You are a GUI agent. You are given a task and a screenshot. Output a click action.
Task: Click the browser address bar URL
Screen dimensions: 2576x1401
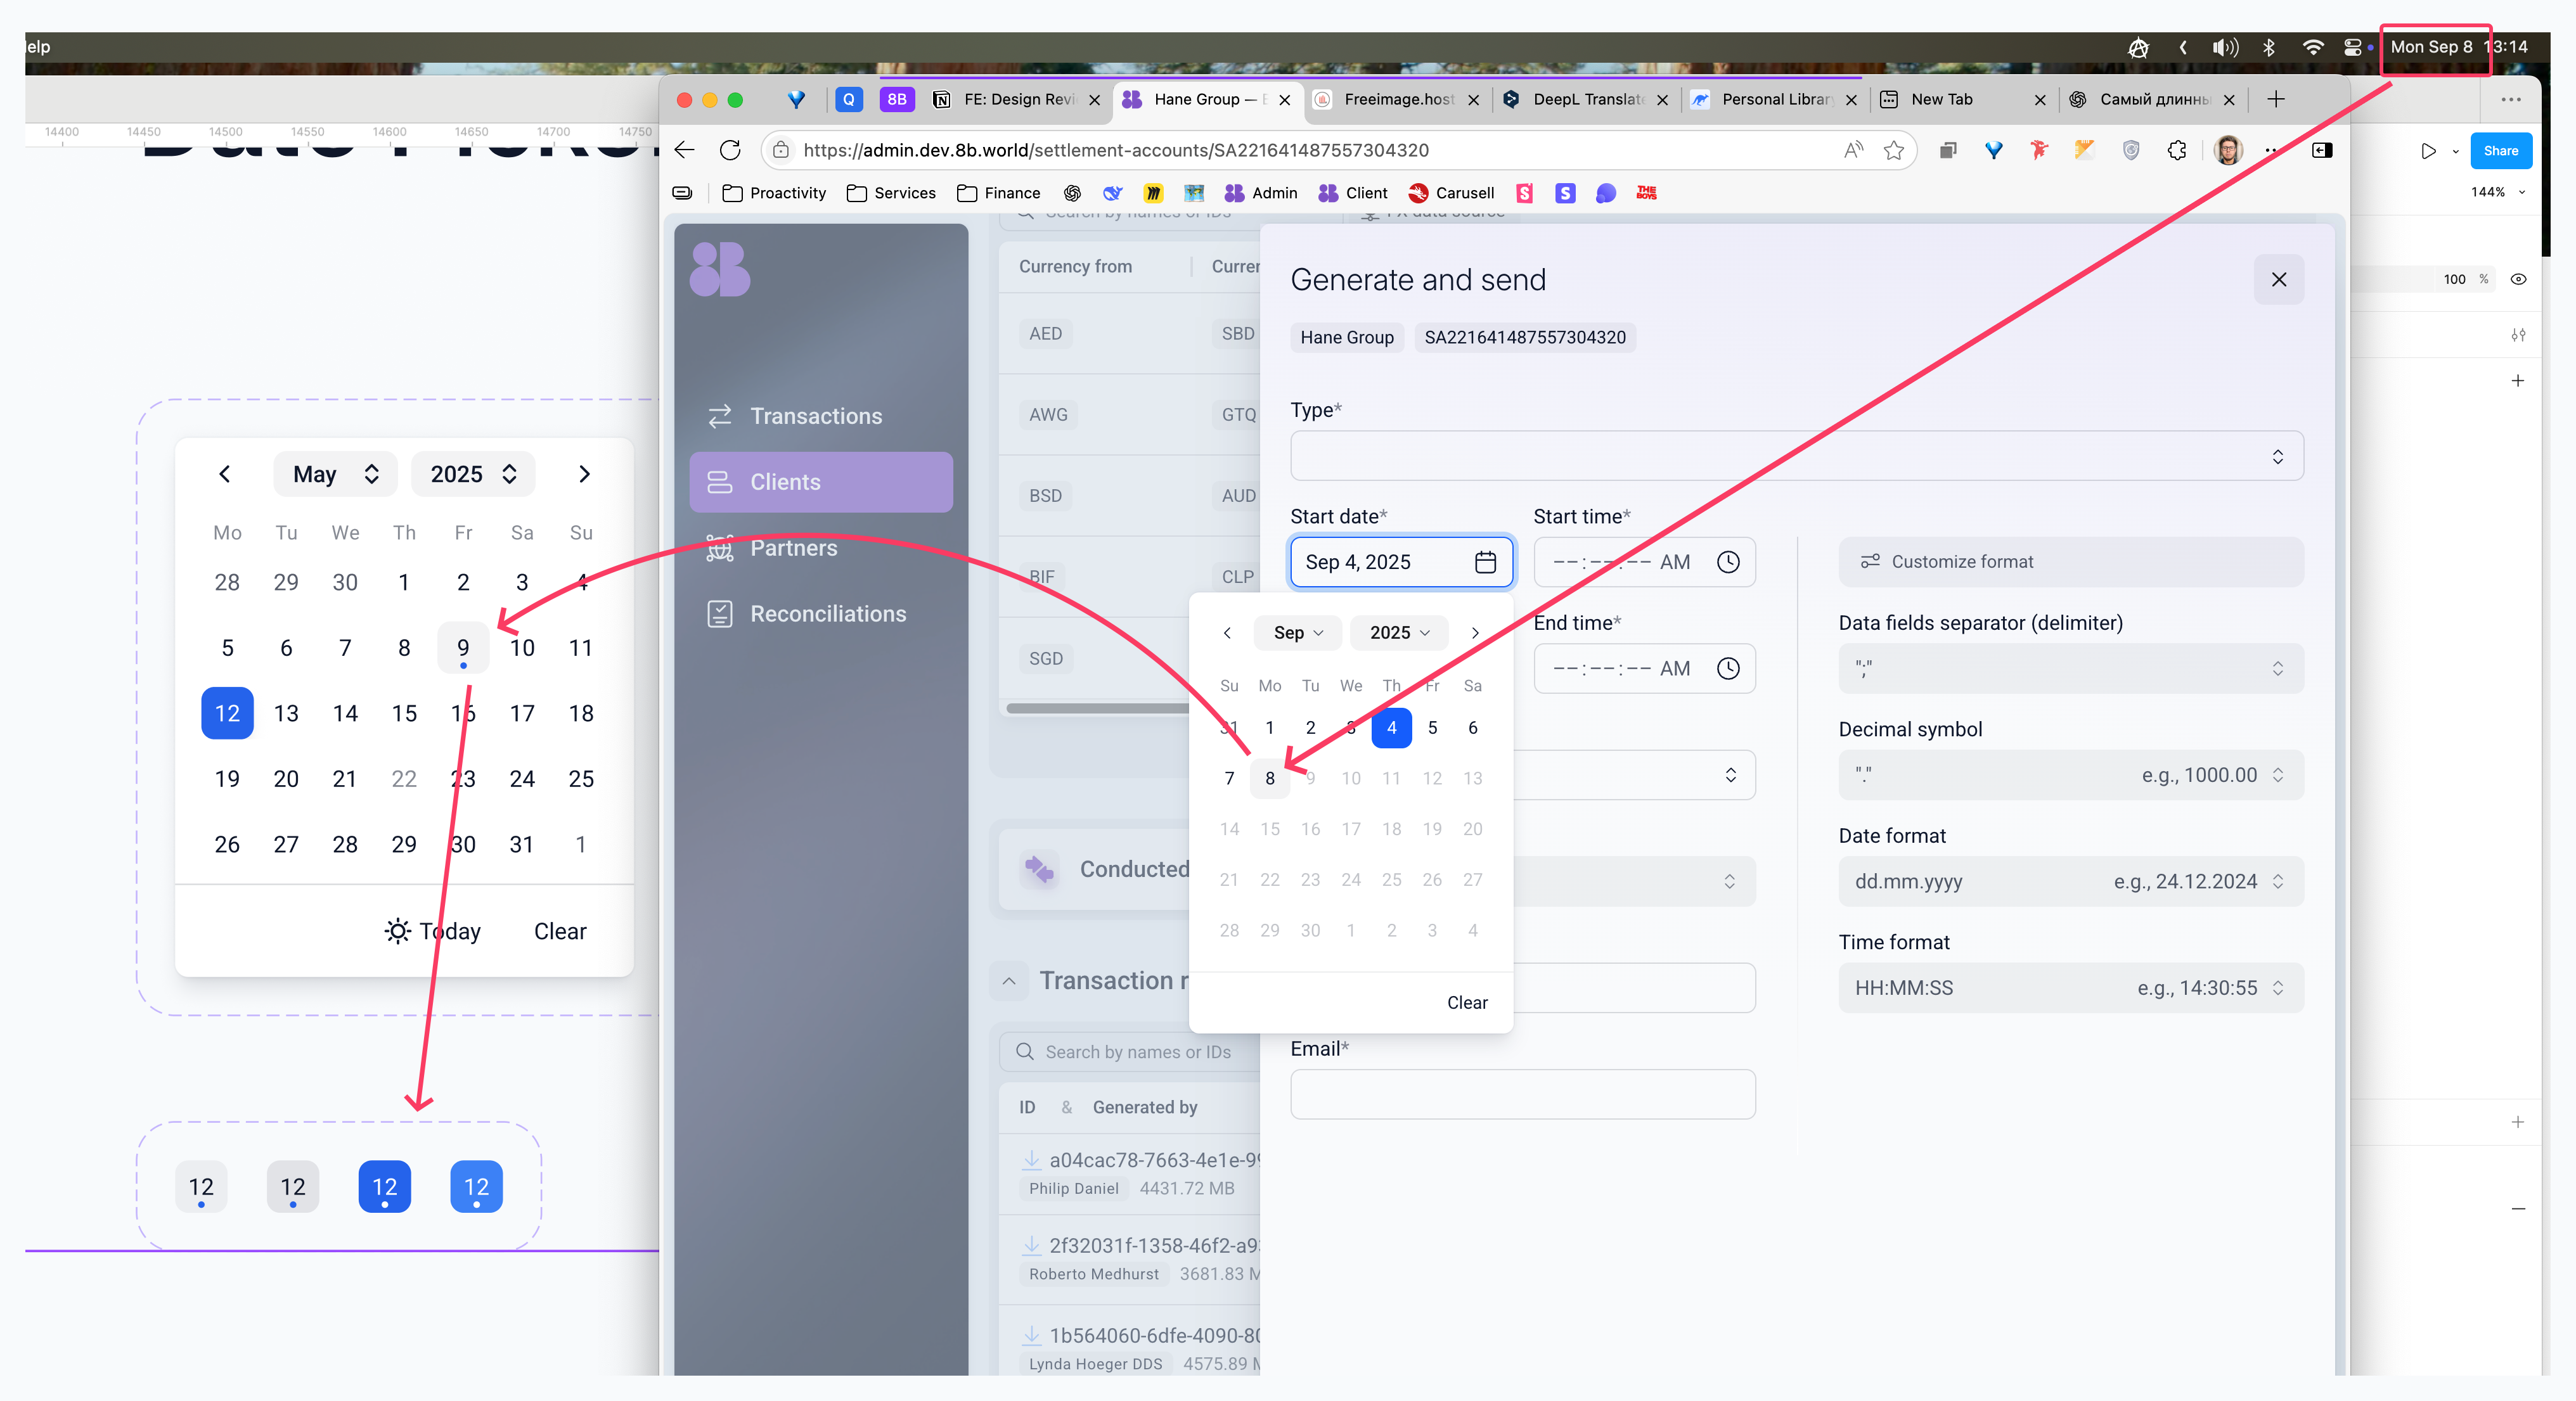[1116, 150]
